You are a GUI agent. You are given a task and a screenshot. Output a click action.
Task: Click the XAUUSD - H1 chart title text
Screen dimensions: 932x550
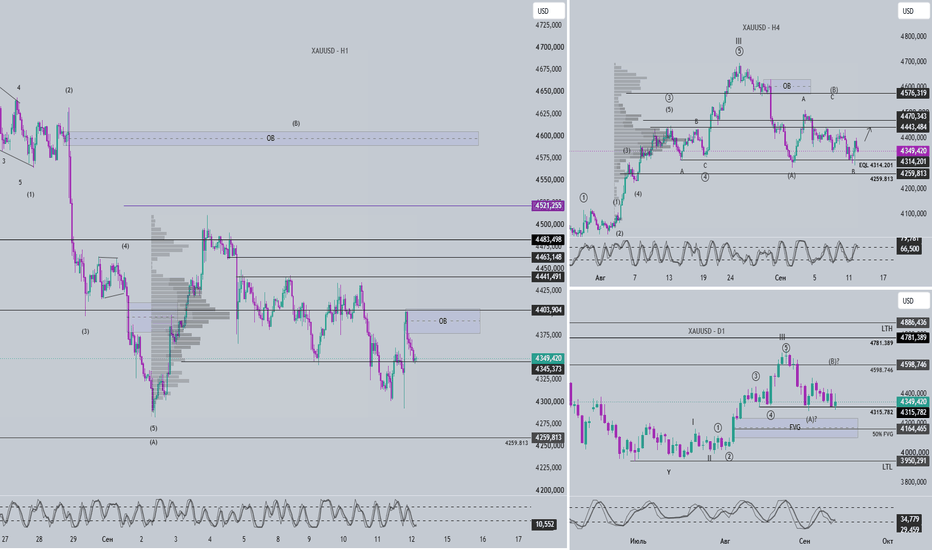pos(330,51)
